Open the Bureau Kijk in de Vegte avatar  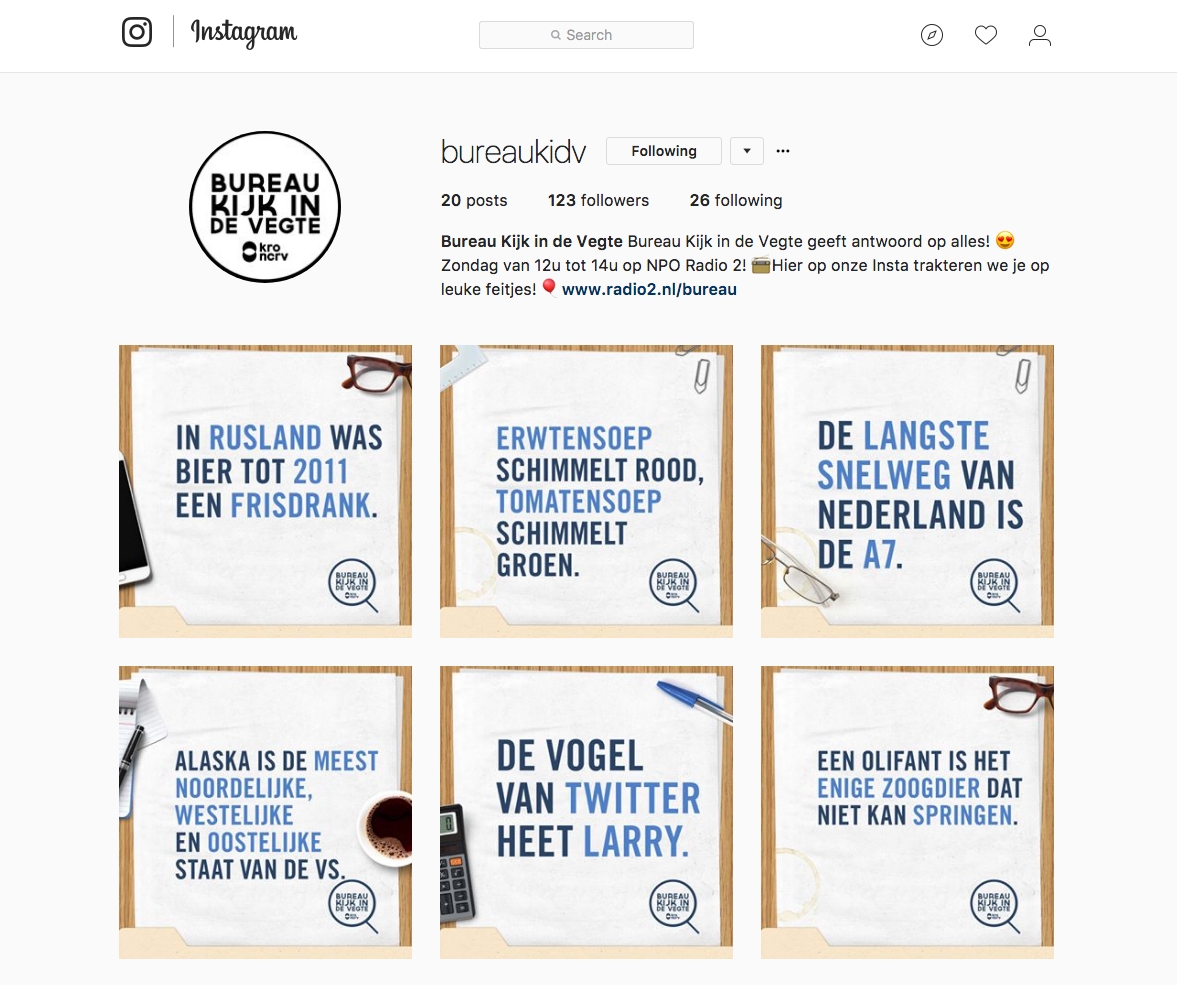tap(265, 207)
